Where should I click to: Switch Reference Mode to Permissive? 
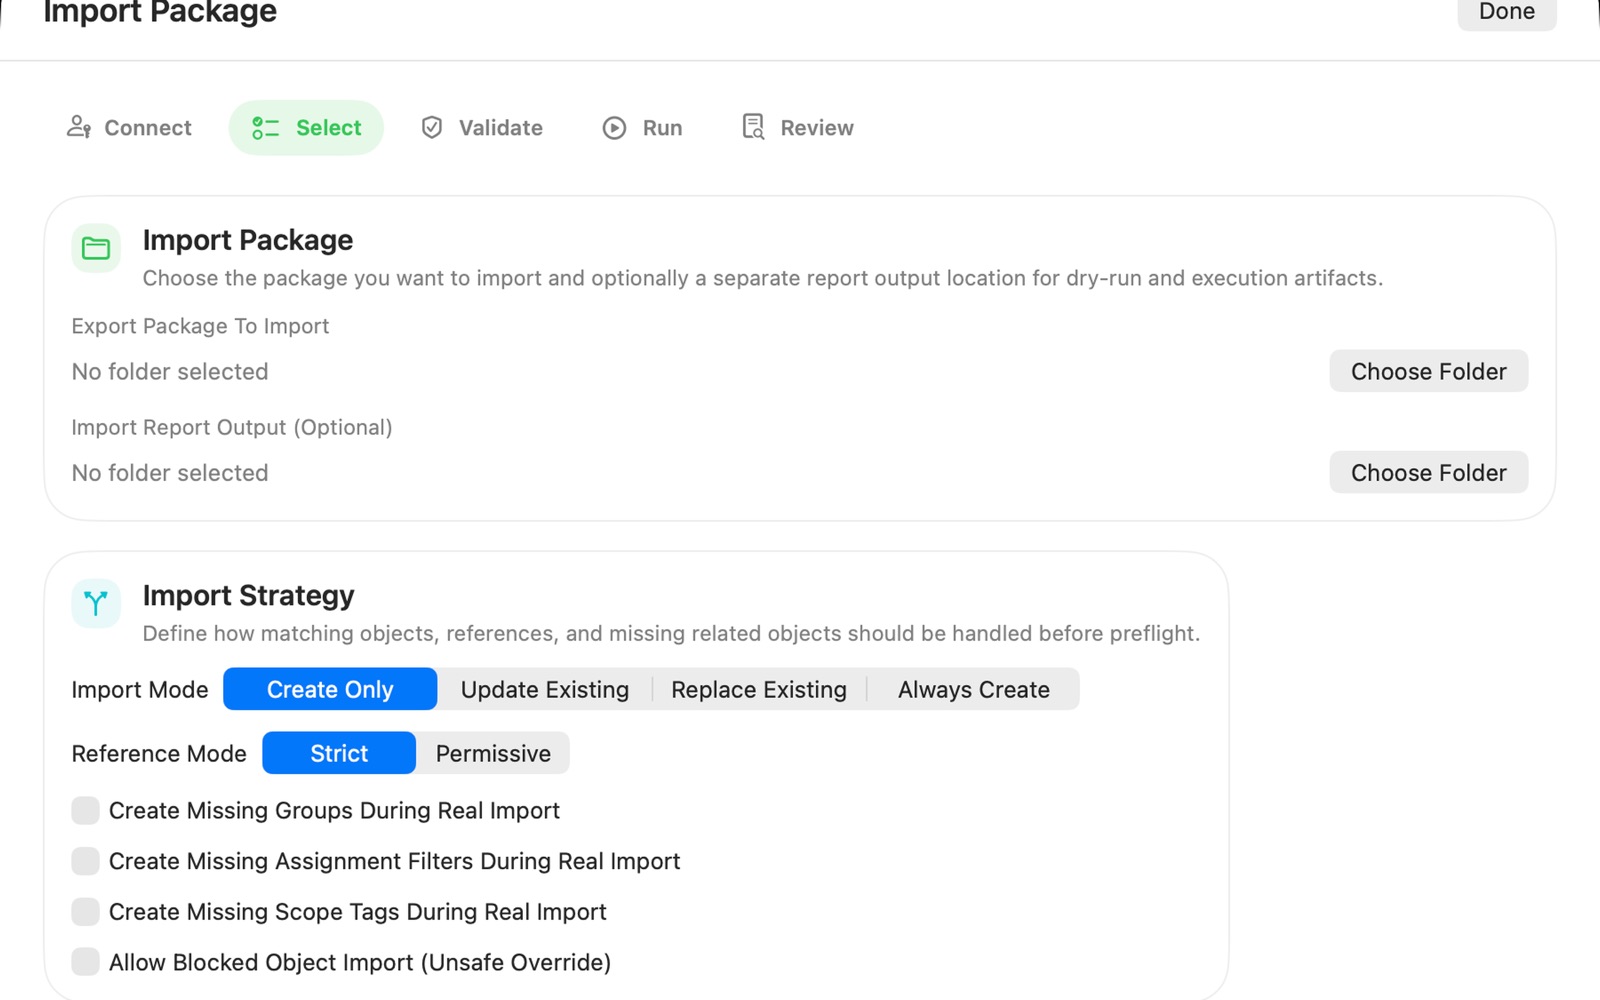[492, 753]
